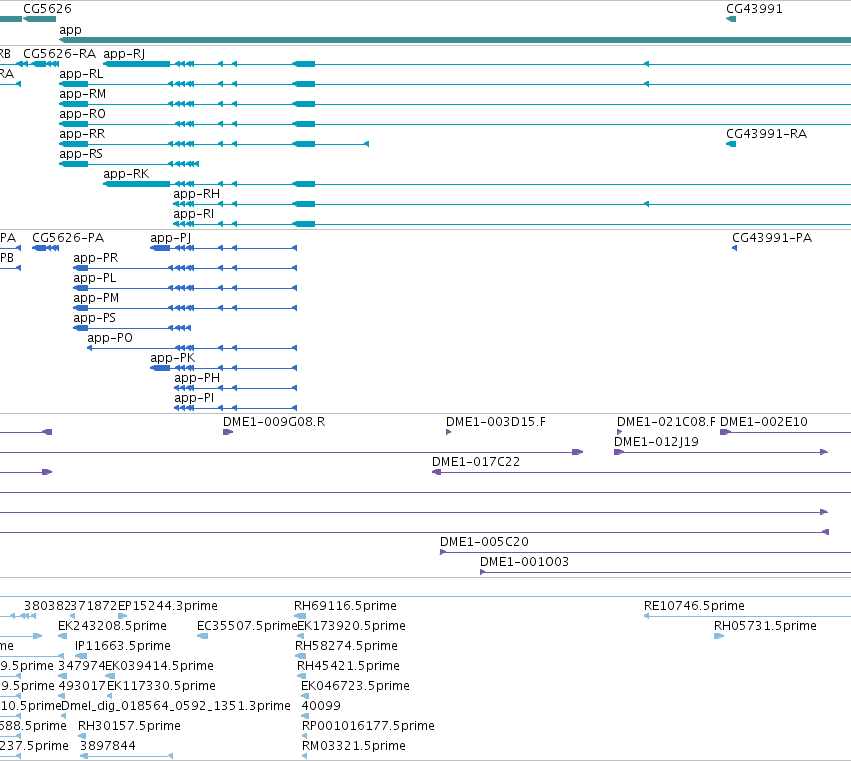This screenshot has width=851, height=761.
Task: Select the DME1-012J19 clone label
Action: 656,442
